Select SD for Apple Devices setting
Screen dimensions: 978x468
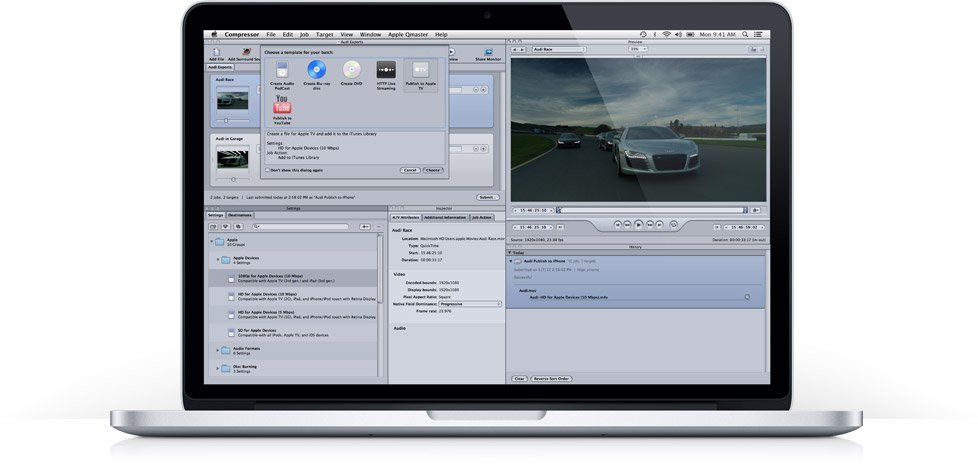(x=293, y=332)
